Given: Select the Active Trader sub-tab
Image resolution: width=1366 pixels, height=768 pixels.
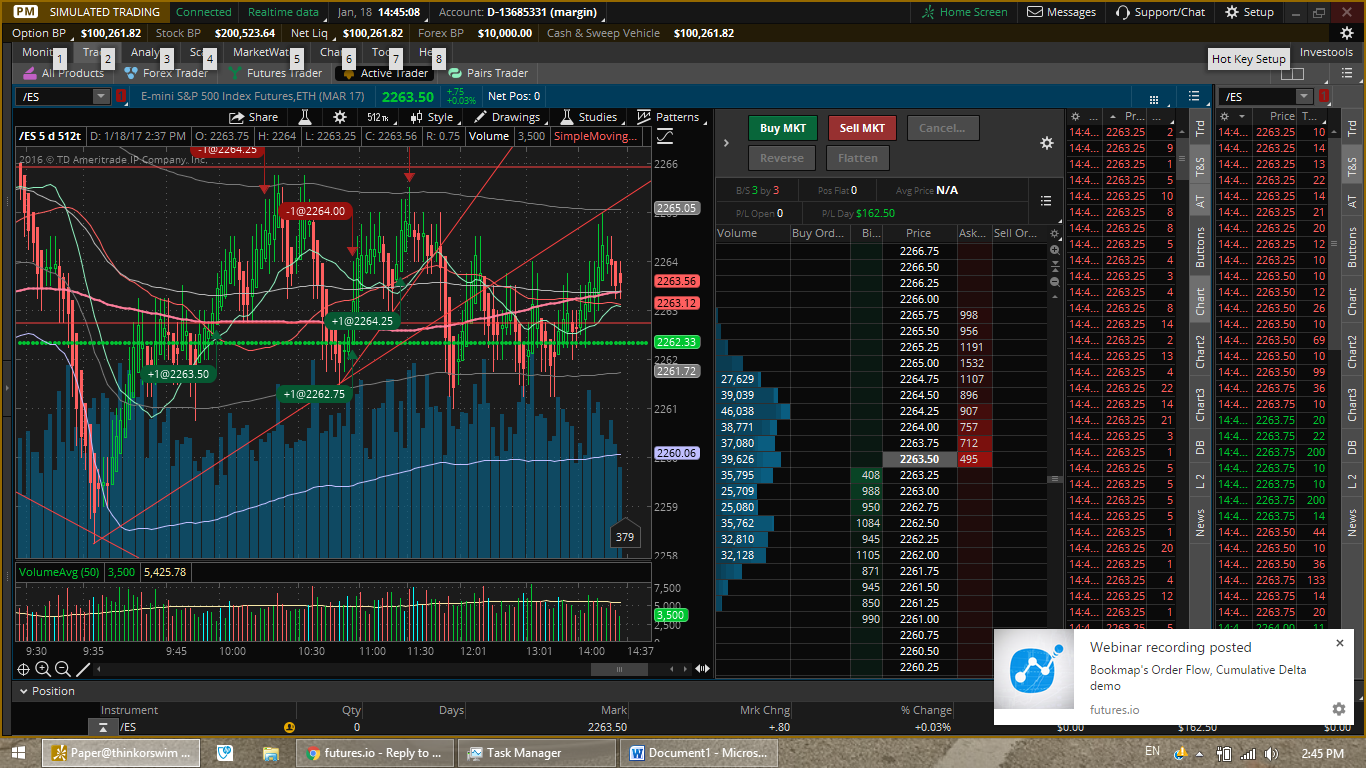Looking at the screenshot, I should (x=385, y=73).
